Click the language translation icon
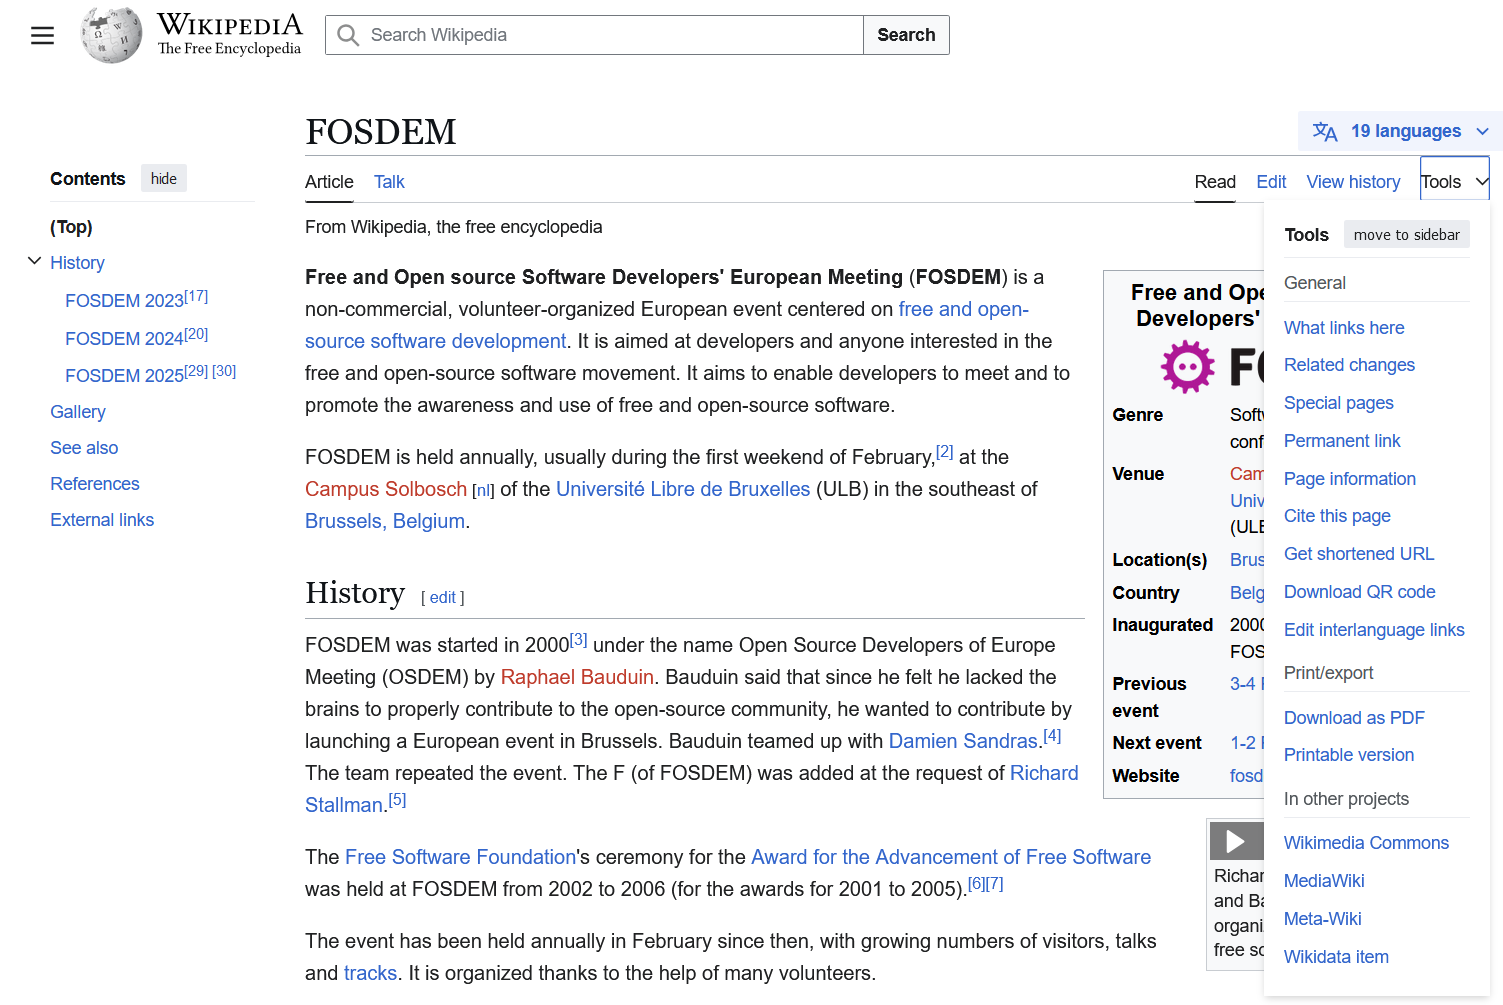Screen dimensions: 1503x1005 [x=1325, y=131]
